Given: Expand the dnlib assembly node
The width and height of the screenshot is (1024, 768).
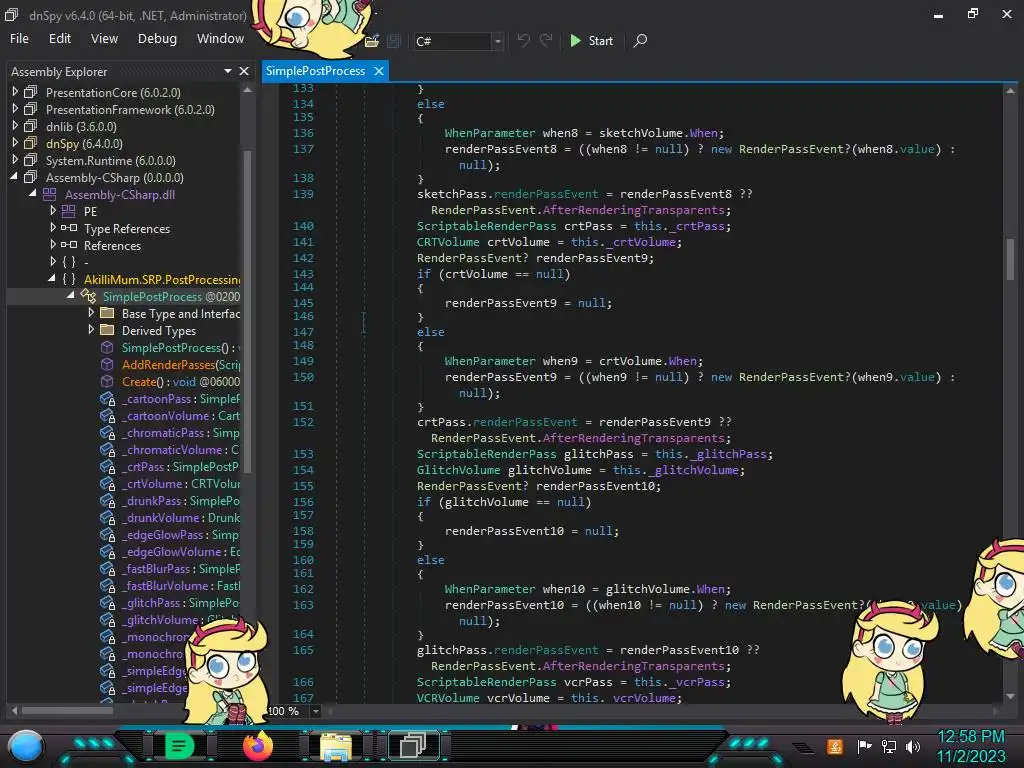Looking at the screenshot, I should coord(15,126).
